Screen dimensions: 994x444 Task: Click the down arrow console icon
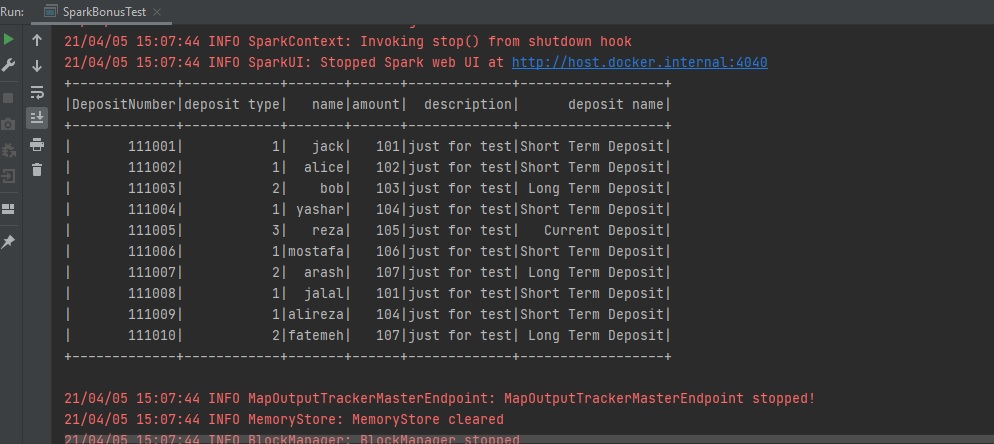coord(37,66)
